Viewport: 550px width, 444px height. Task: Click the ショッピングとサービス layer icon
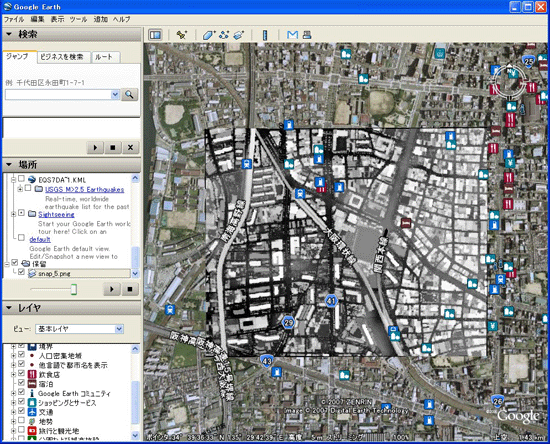(32, 403)
